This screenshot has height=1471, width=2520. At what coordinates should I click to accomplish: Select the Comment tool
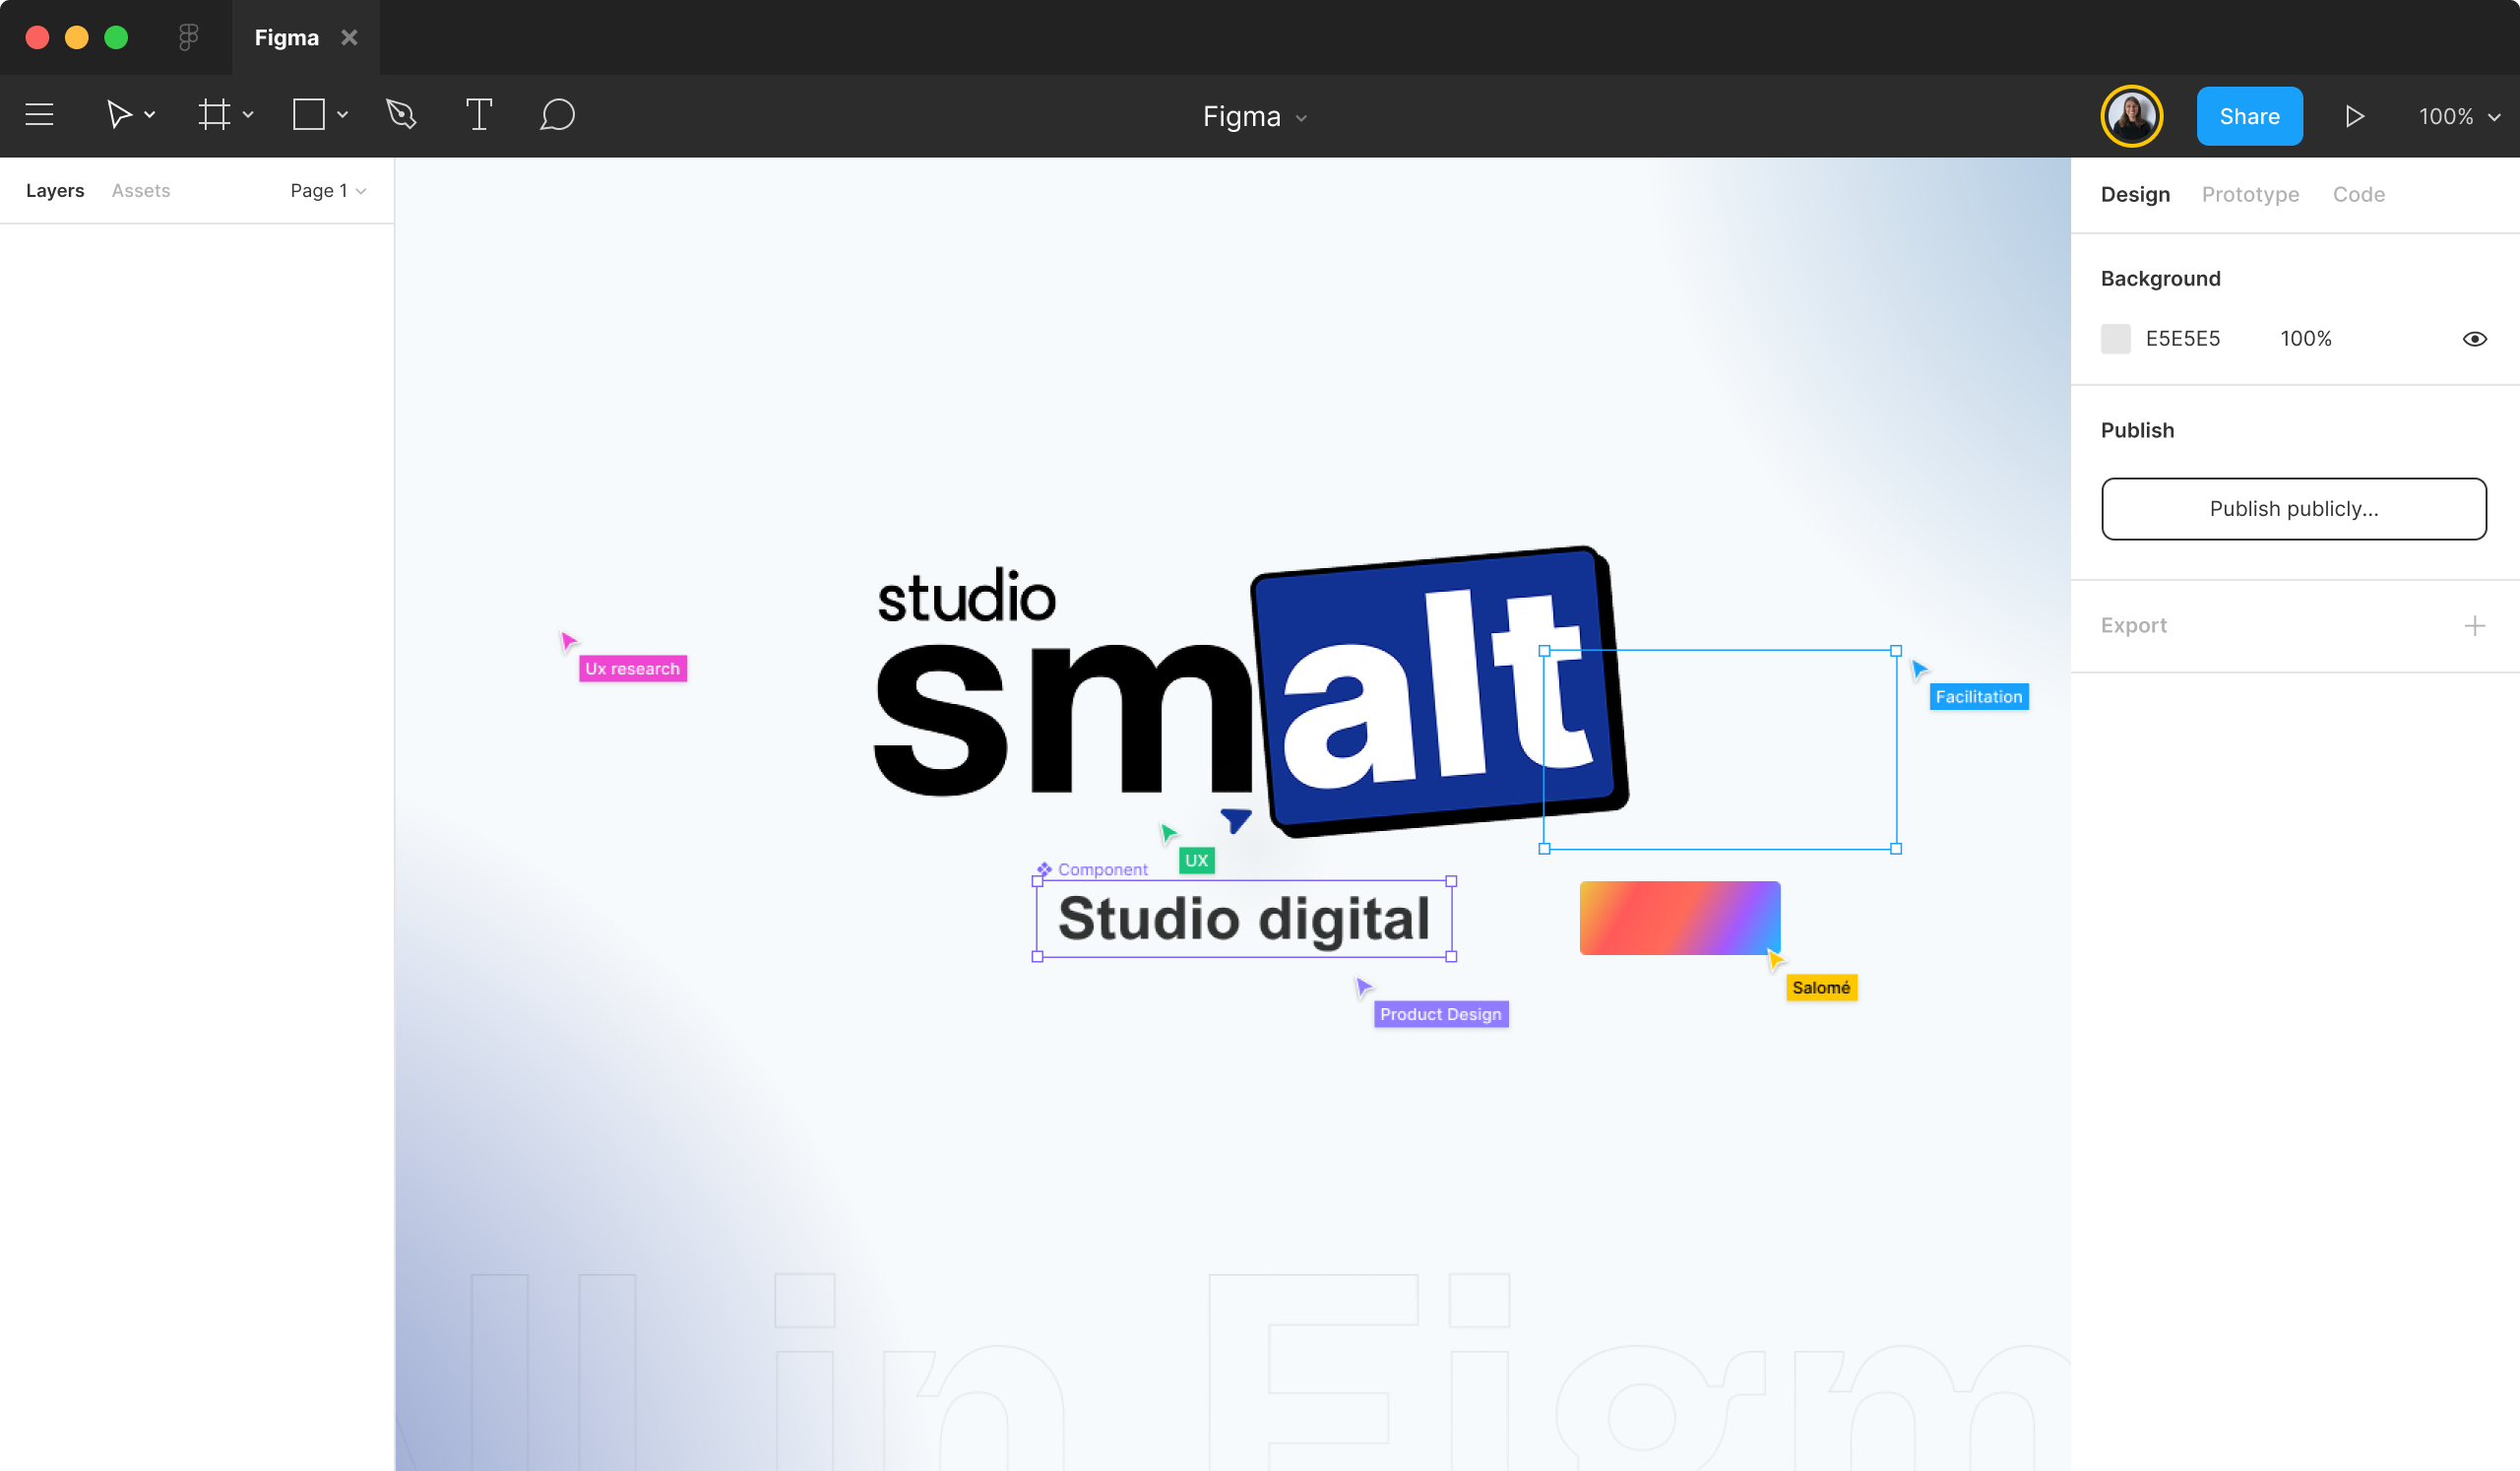point(557,115)
